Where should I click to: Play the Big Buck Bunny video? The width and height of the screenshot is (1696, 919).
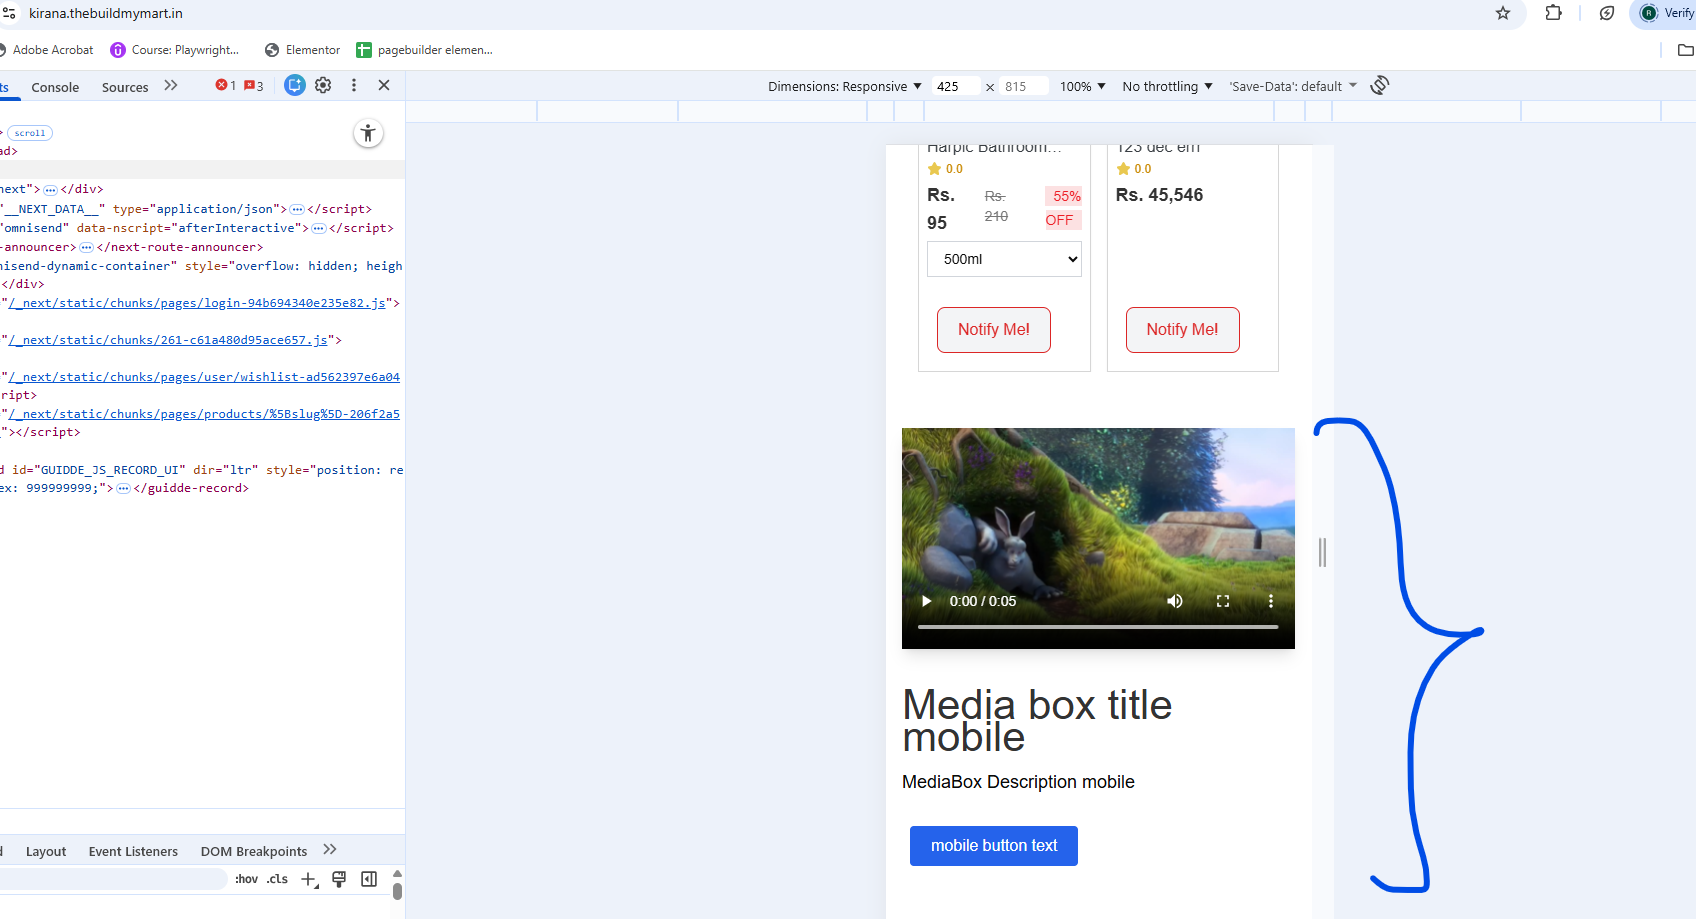pos(927,601)
